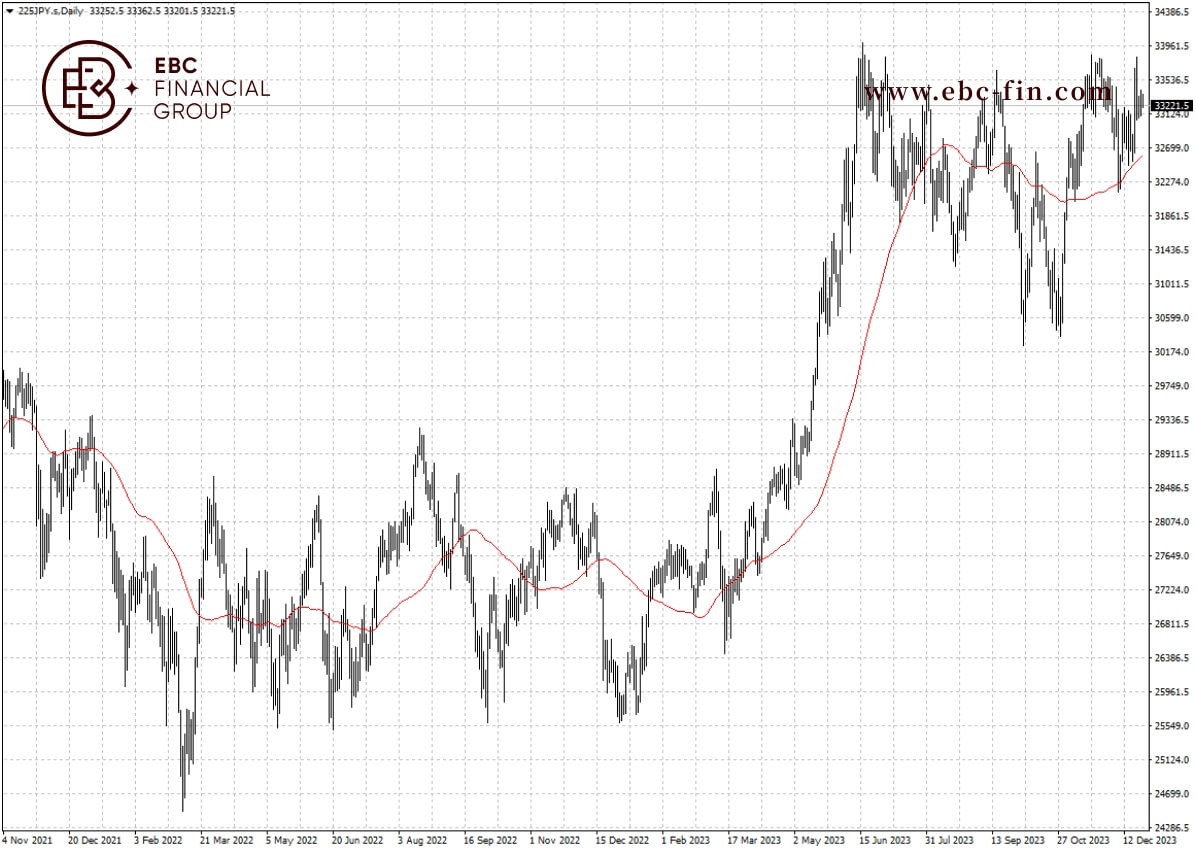Viewport: 1196px width, 852px height.
Task: Select the 4 Nov 2021 date label
Action: pos(28,841)
